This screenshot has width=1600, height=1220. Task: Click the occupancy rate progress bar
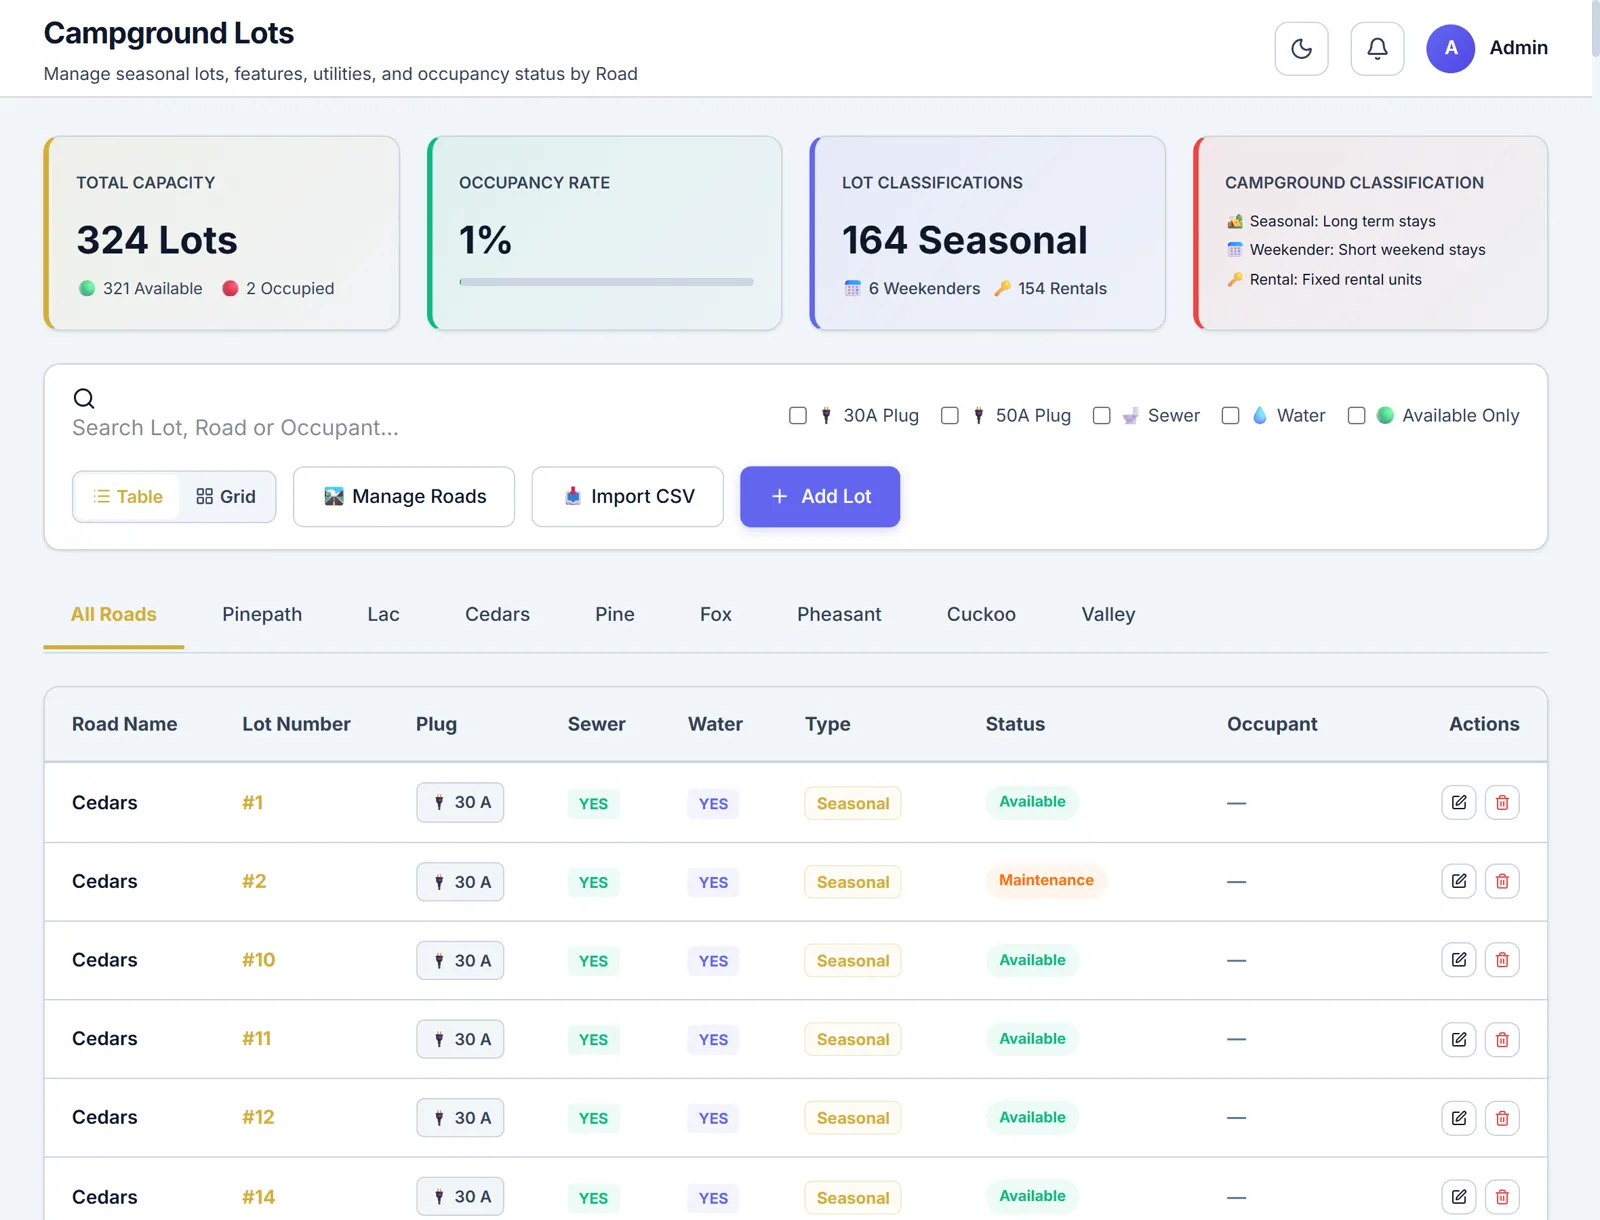click(606, 282)
